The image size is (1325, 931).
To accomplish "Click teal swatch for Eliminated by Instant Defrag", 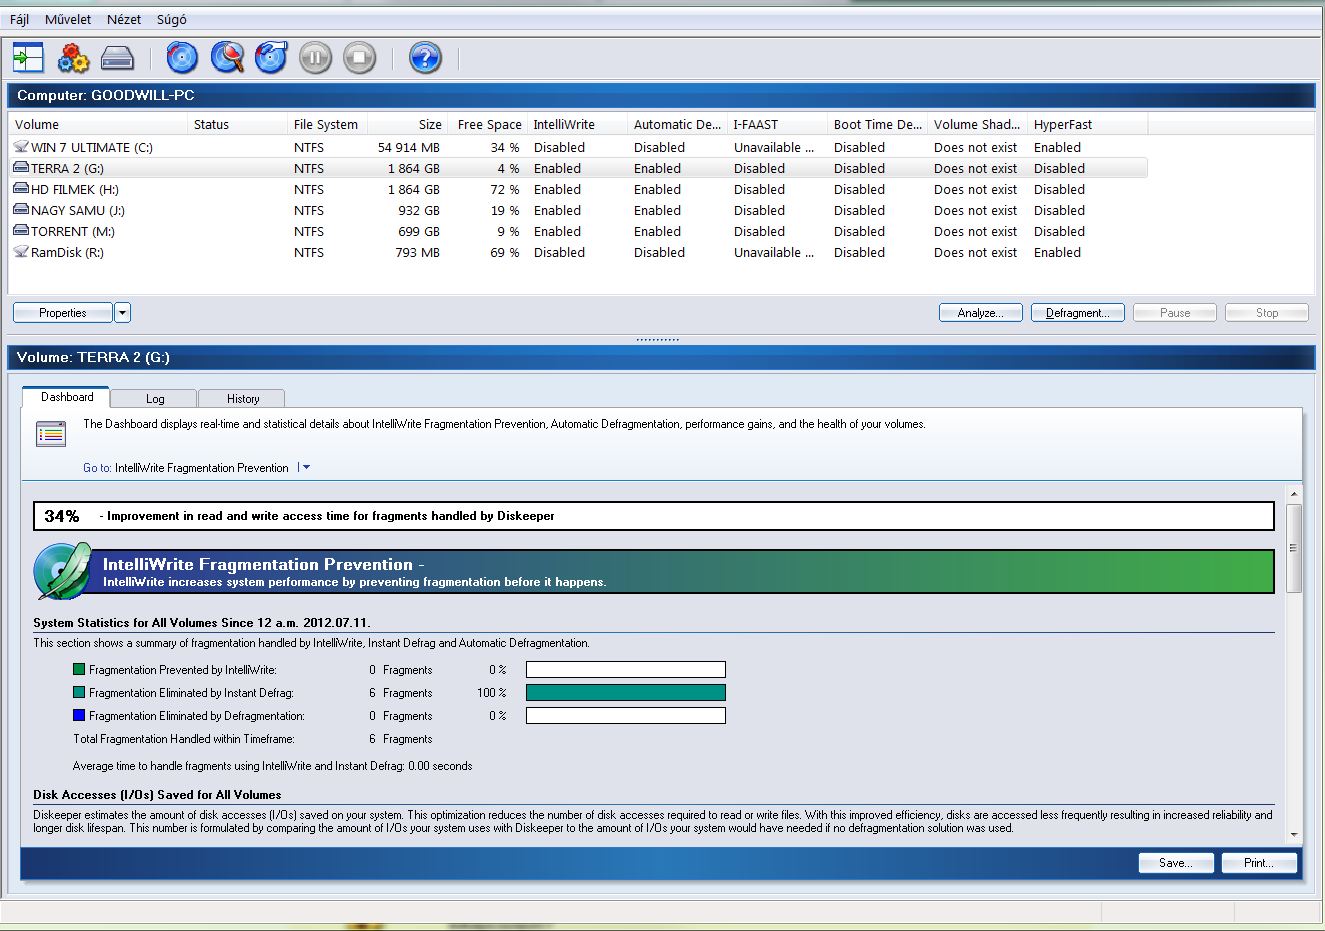I will pos(79,692).
